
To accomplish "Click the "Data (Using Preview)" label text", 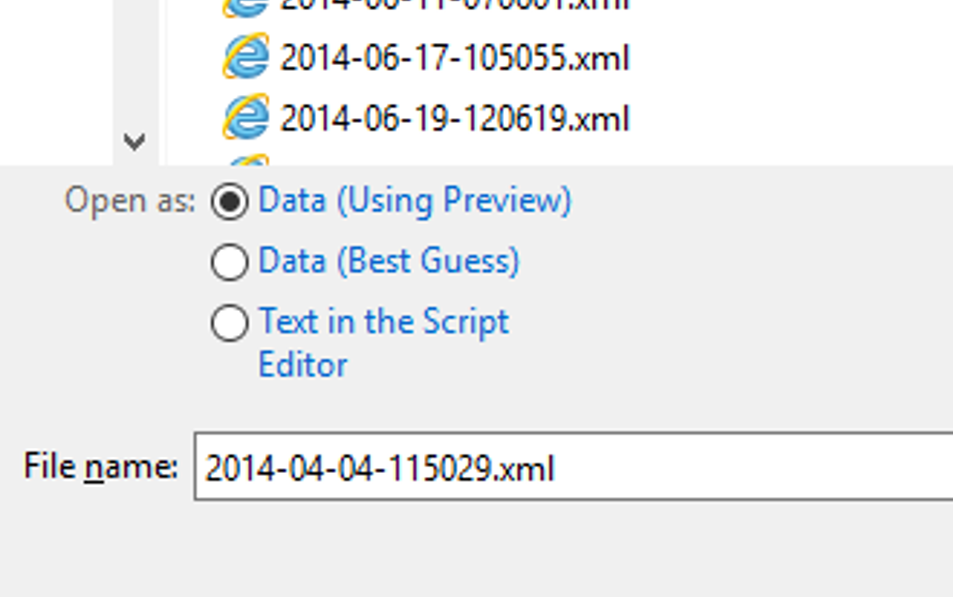I will click(414, 201).
